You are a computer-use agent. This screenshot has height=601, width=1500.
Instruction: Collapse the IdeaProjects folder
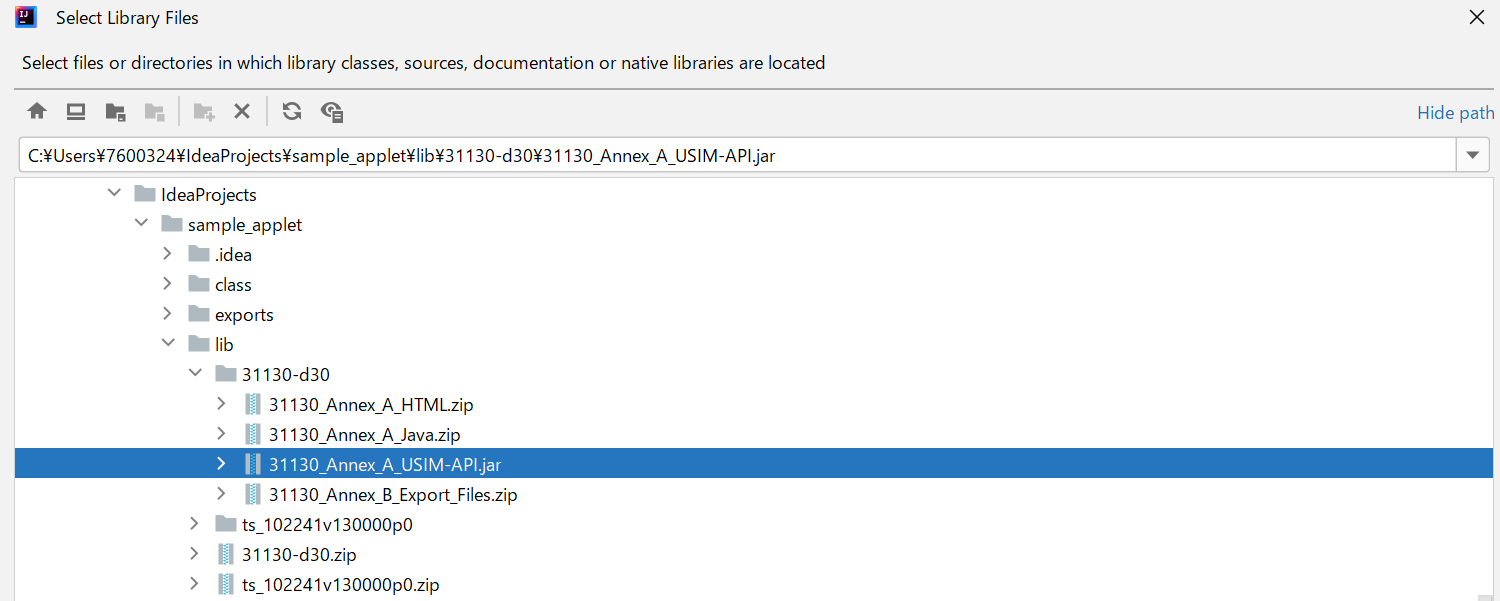click(x=114, y=194)
